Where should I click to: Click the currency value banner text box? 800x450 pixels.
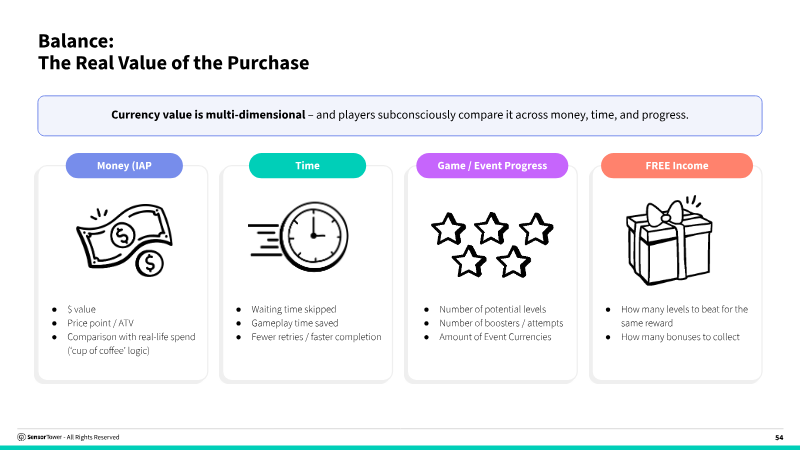point(399,115)
